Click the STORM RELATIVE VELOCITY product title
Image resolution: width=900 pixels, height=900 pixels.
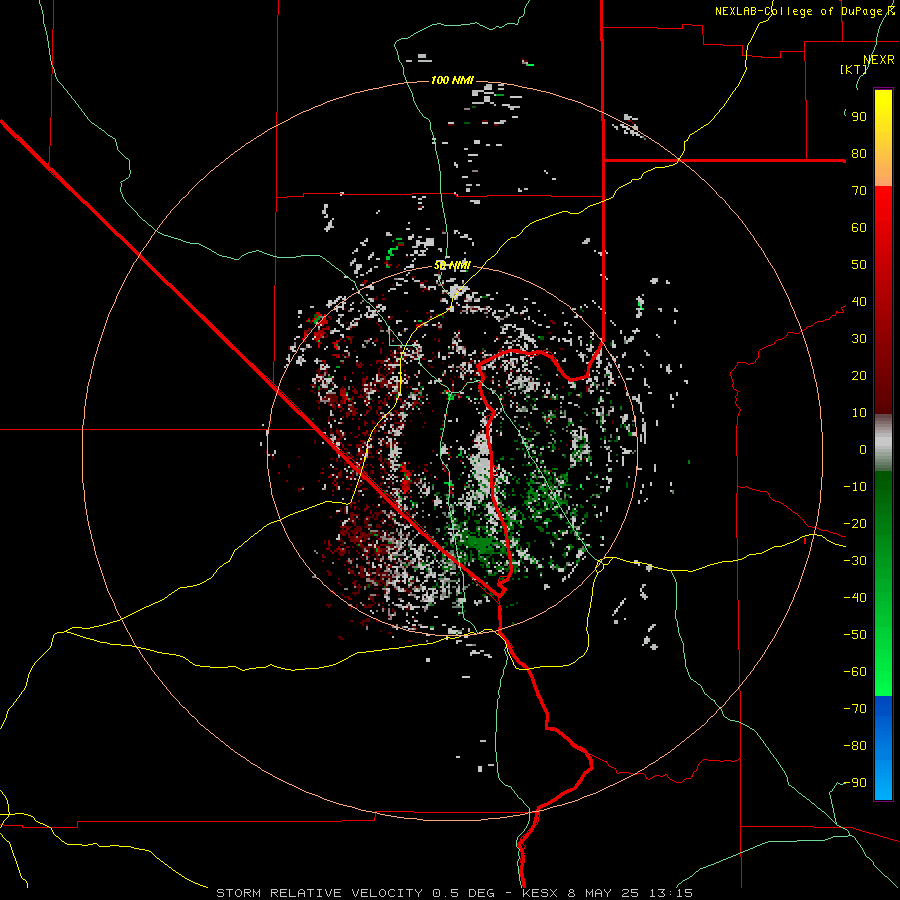click(319, 893)
